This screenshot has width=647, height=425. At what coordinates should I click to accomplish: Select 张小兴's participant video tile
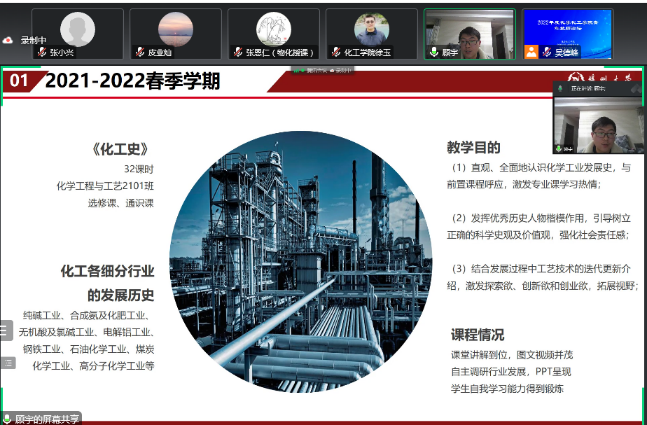coord(78,32)
